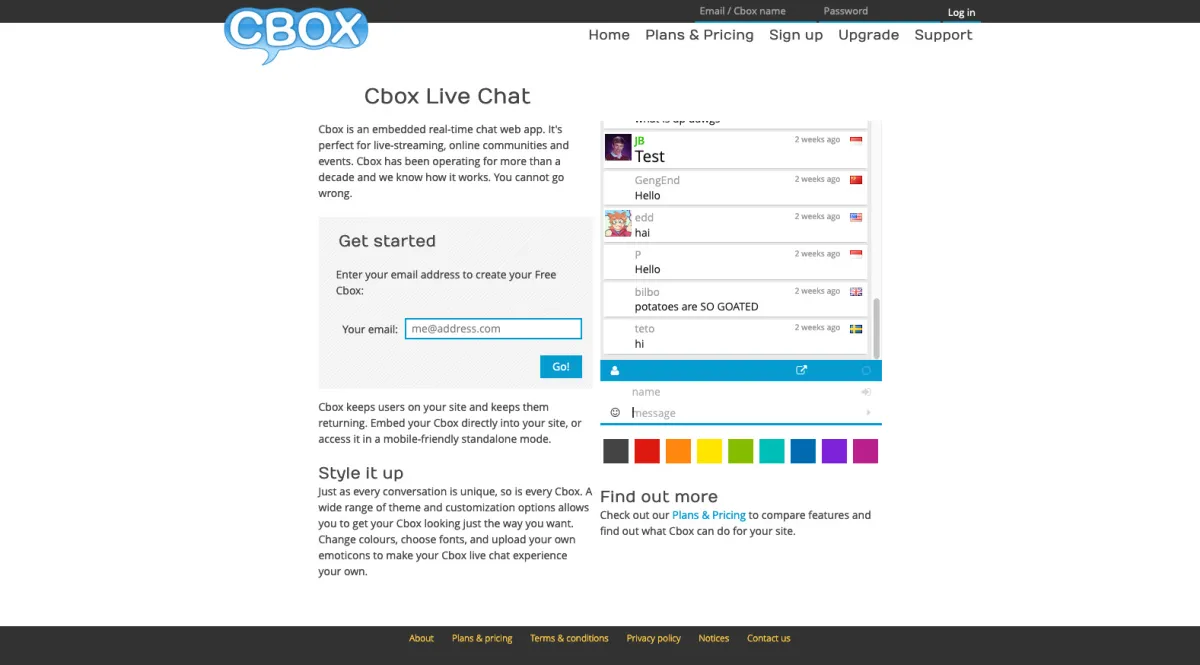Open the Notices footer link

[x=714, y=638]
